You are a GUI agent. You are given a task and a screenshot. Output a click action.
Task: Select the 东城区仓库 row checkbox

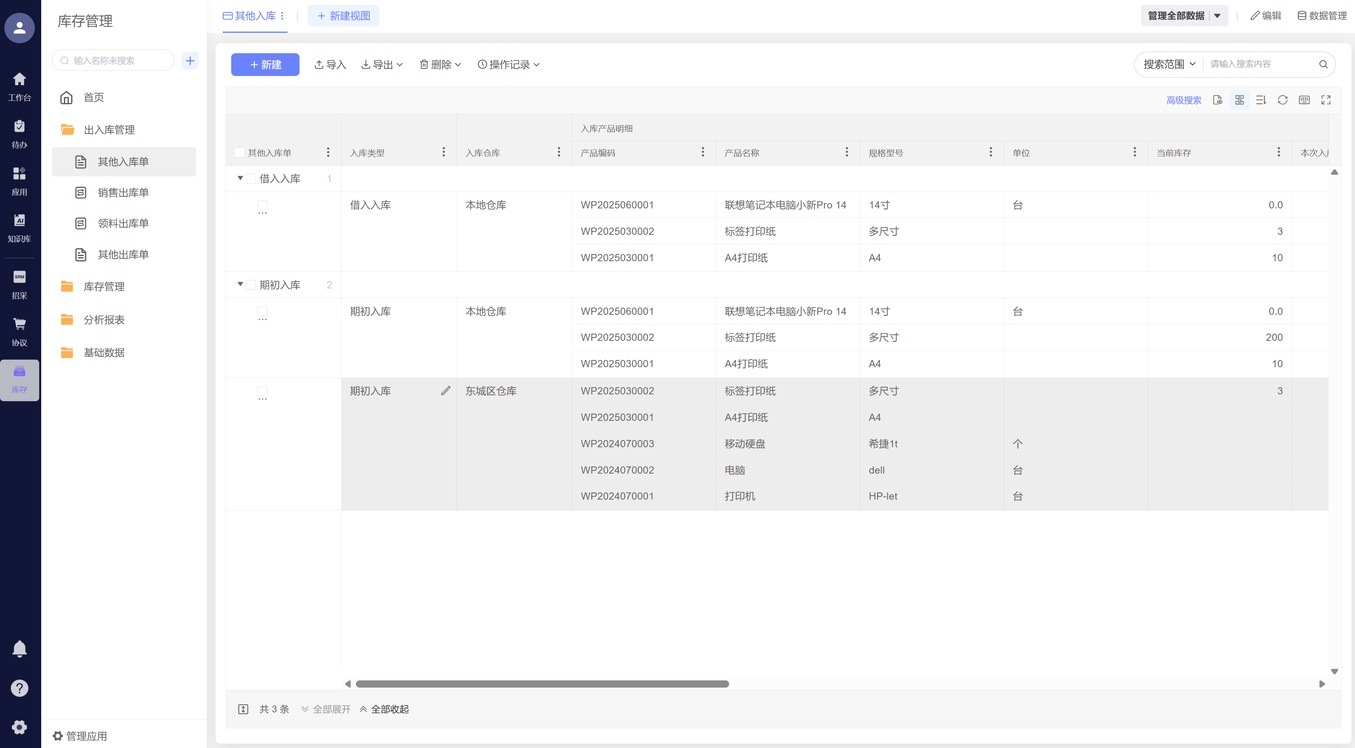262,392
